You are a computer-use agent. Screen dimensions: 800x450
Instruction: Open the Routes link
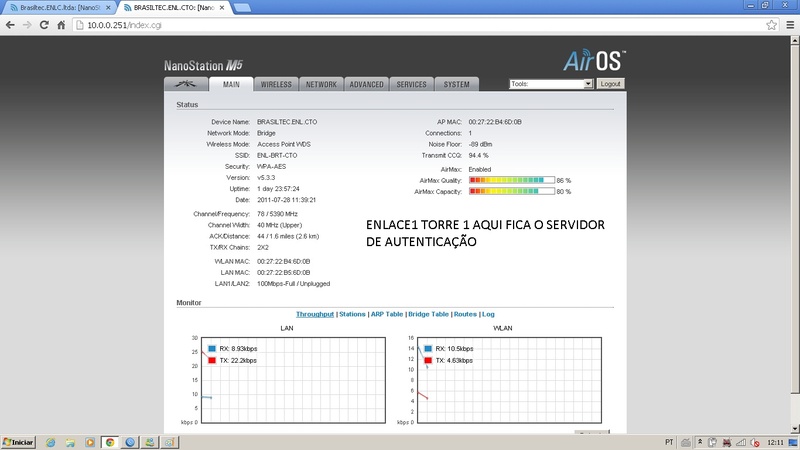tap(465, 314)
